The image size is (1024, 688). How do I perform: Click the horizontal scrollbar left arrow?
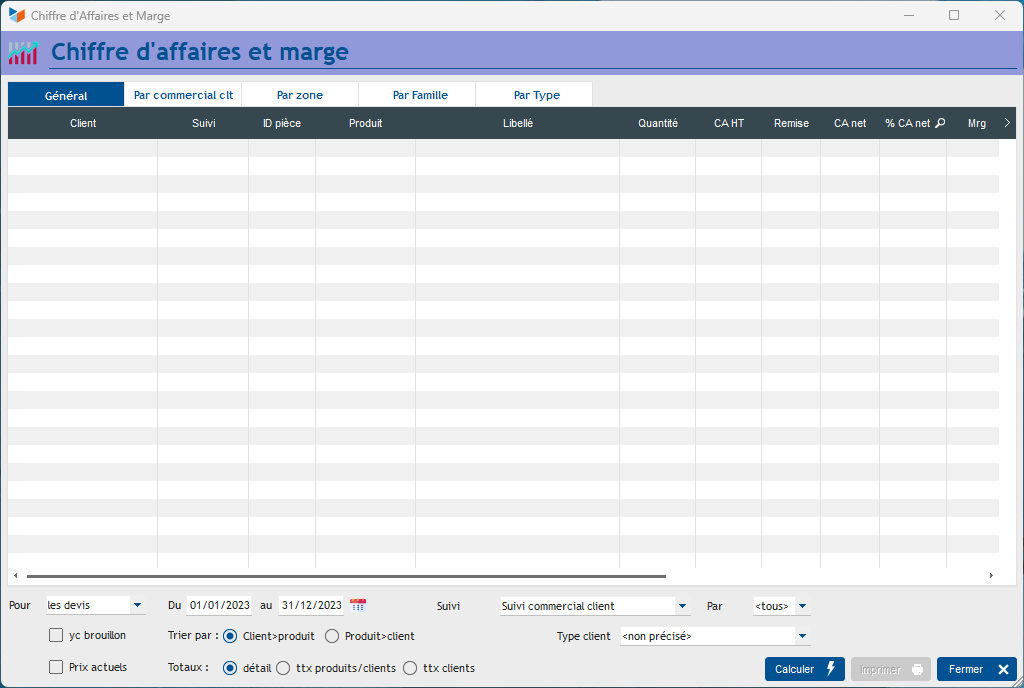click(x=15, y=576)
